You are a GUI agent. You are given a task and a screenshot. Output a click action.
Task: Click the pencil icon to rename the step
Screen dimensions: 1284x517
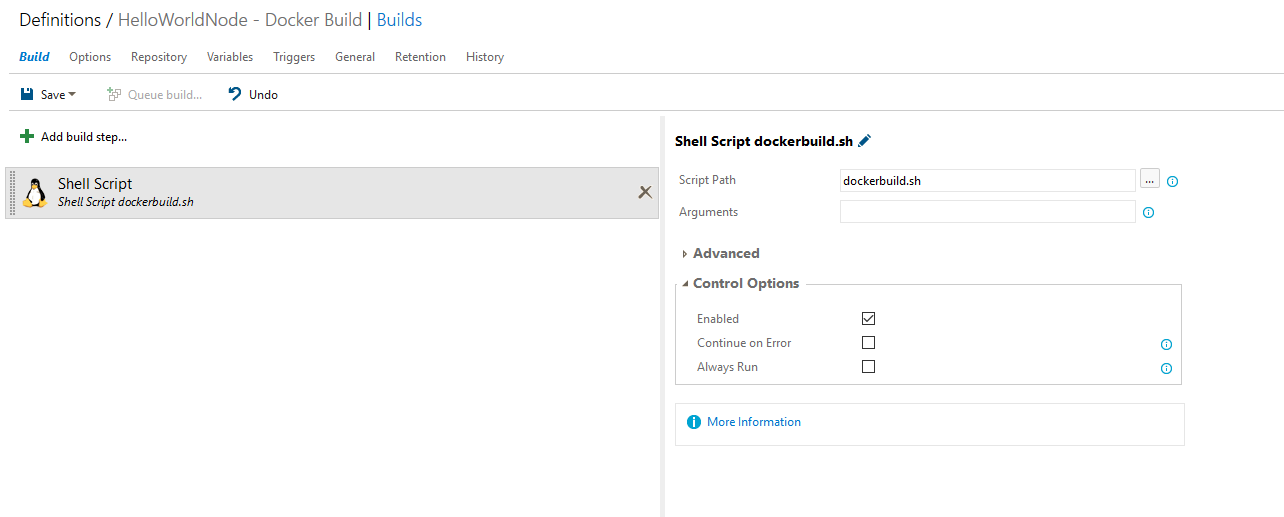[865, 141]
